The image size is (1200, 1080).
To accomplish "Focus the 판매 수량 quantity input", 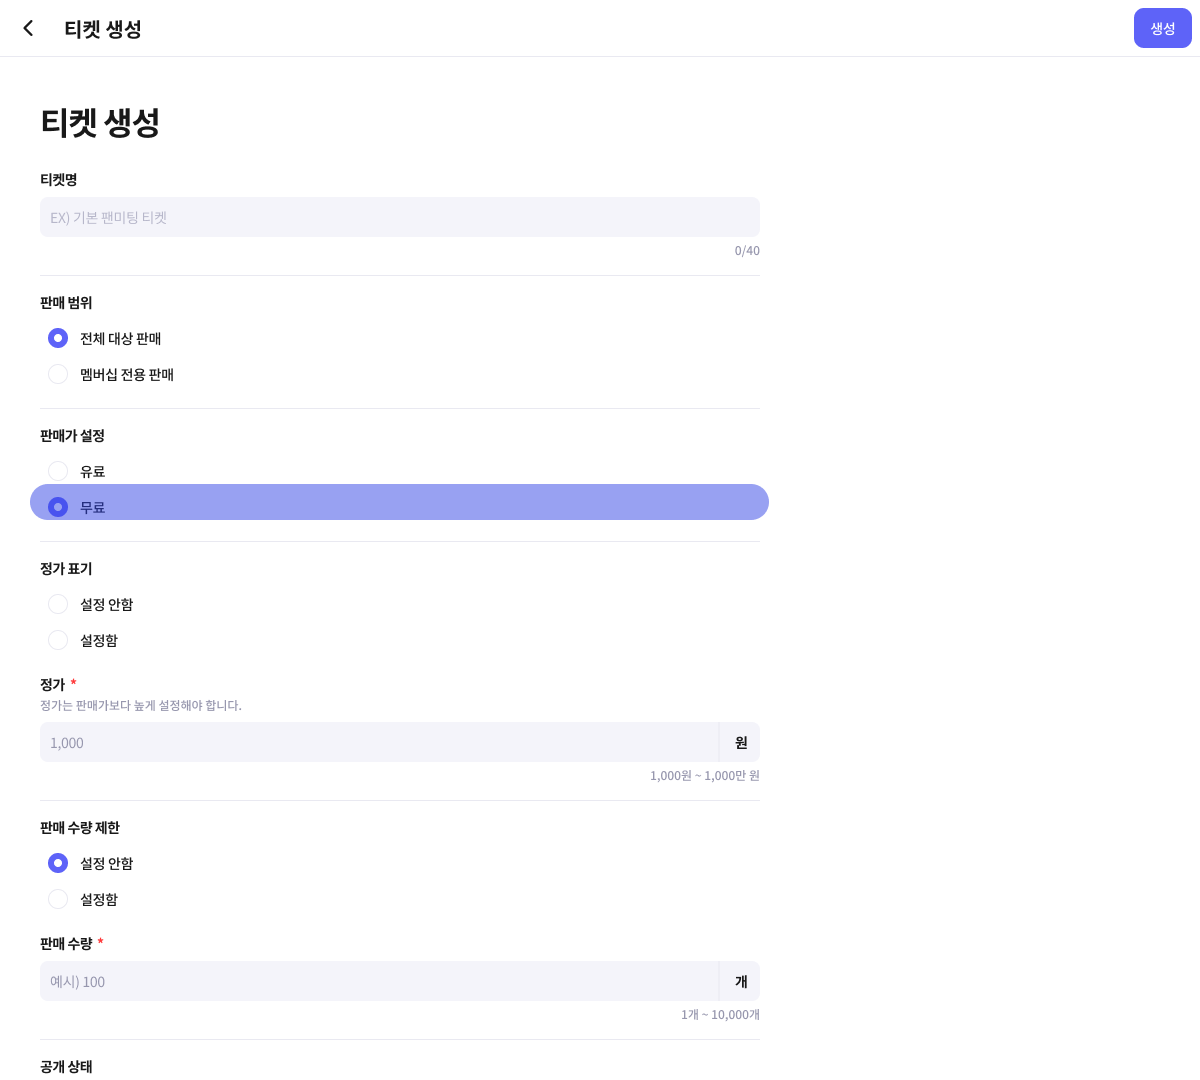I will point(378,981).
